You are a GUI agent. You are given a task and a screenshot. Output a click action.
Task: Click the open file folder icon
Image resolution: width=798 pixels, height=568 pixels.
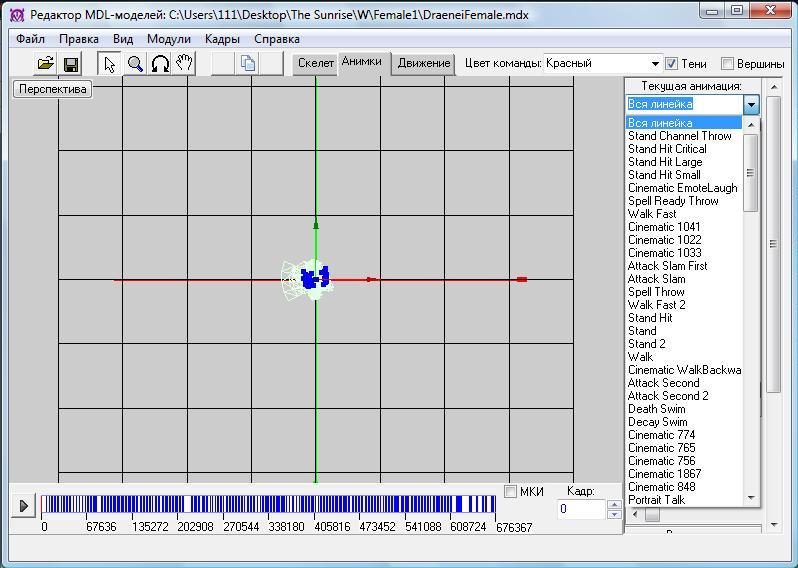click(45, 64)
